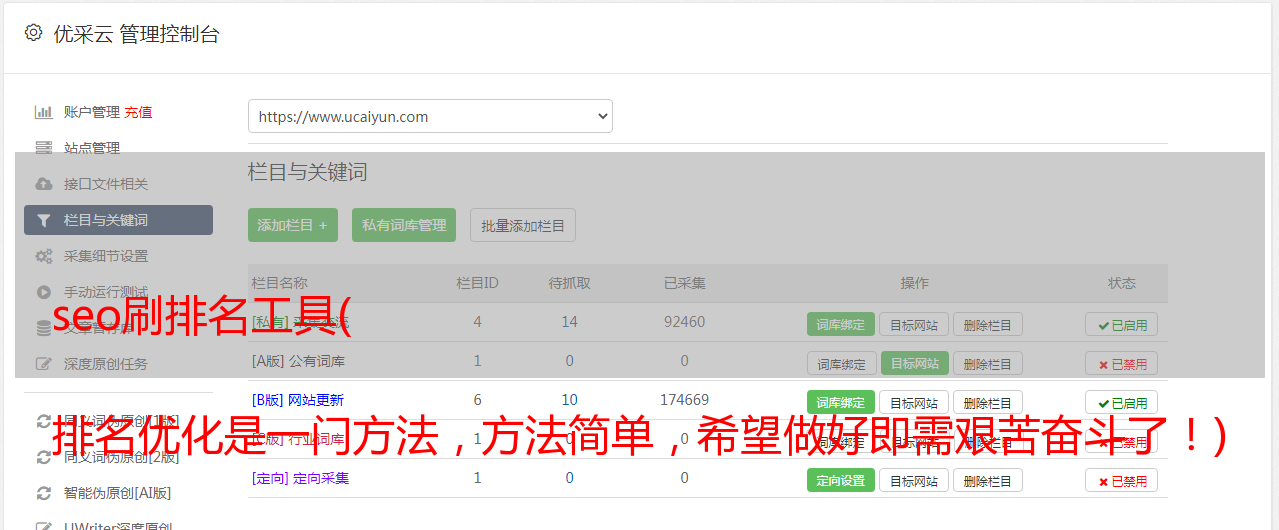Click the filter icon on 栏目与关键词

coord(44,220)
